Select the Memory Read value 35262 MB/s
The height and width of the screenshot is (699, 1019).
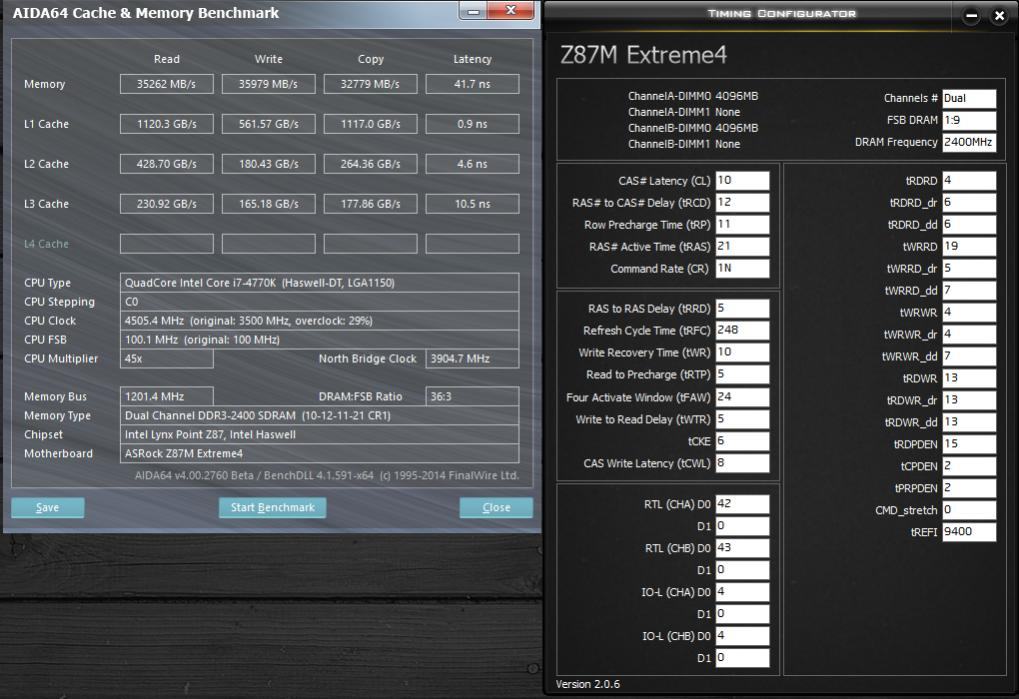click(x=166, y=84)
